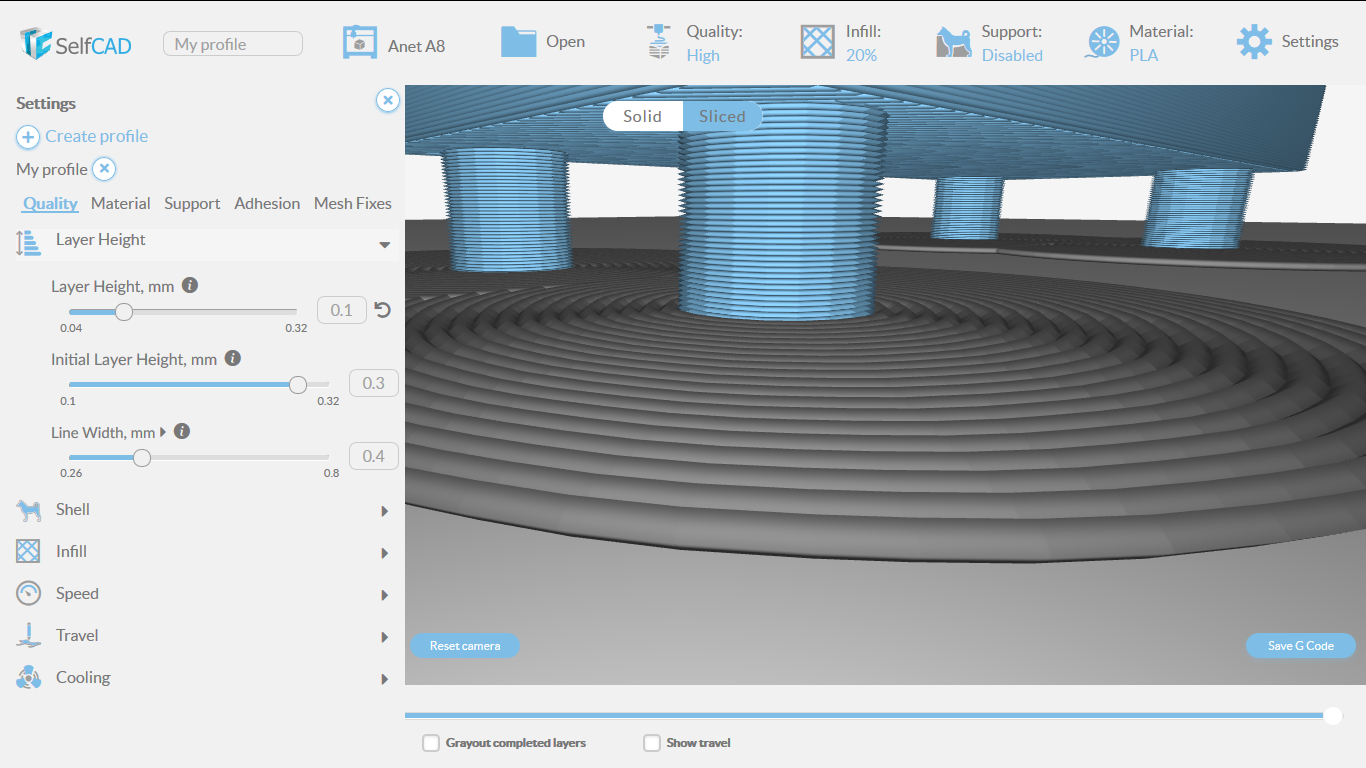Select the Mesh Fixes tab
This screenshot has width=1366, height=768.
click(x=353, y=203)
